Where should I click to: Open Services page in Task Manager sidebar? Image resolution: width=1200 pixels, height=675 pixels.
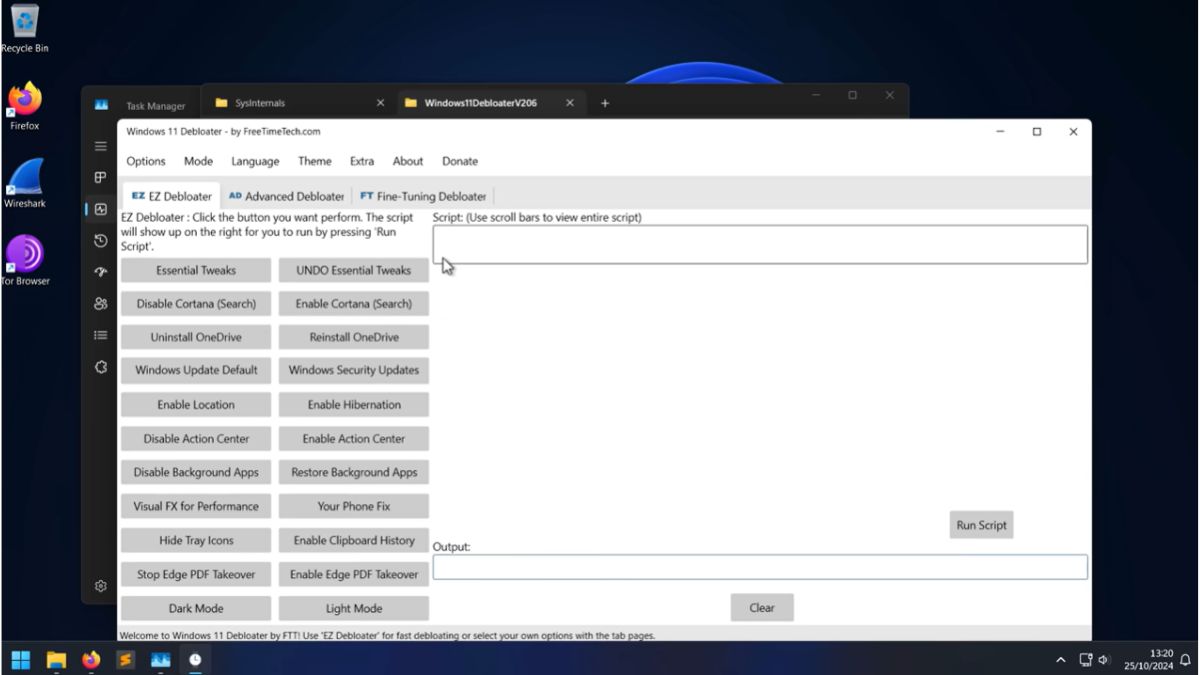point(100,367)
